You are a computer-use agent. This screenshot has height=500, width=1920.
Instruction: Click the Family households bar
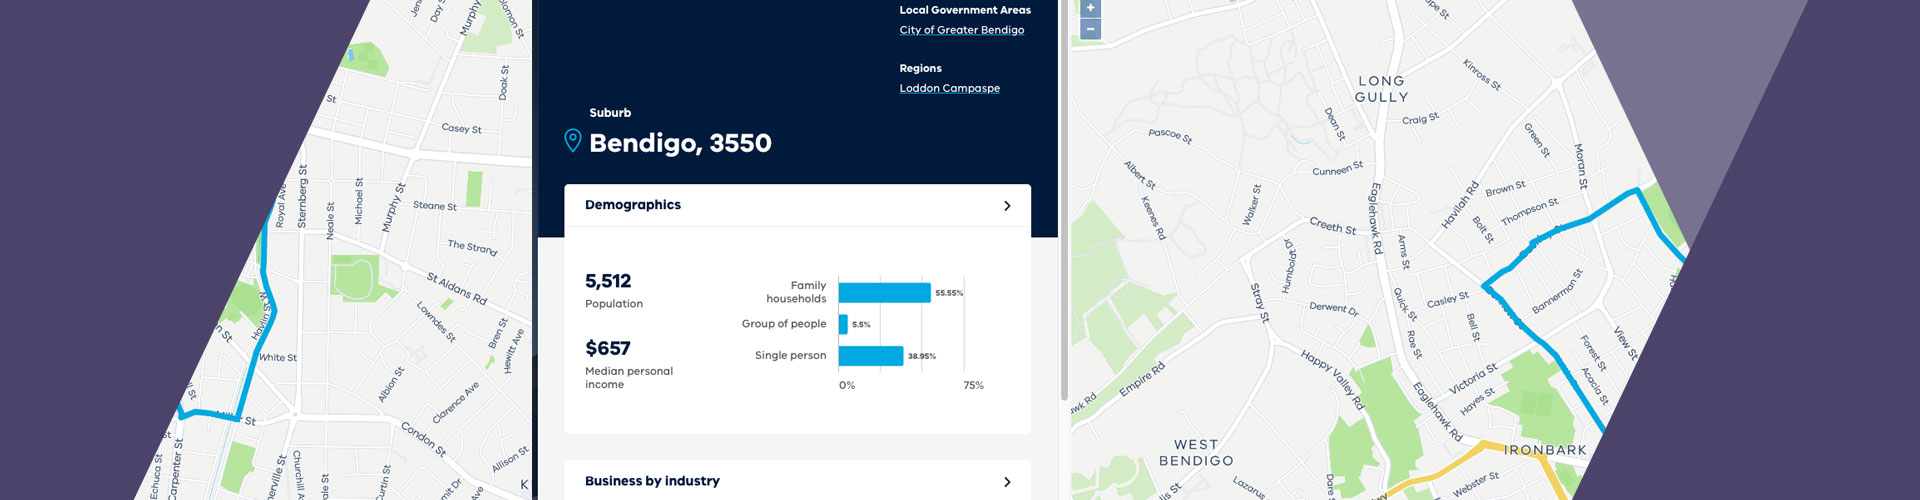point(885,293)
